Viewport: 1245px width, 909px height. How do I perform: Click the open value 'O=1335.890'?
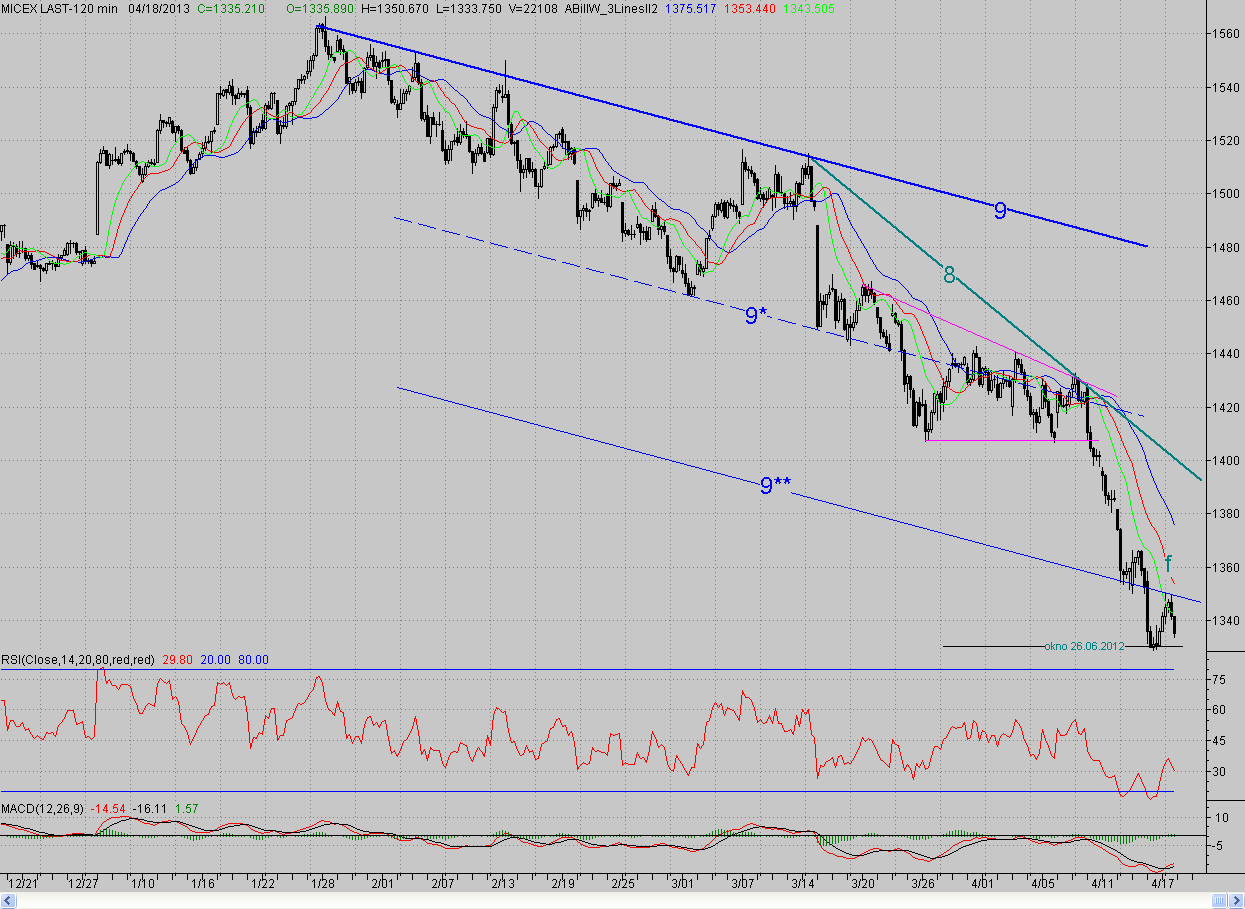coord(319,8)
